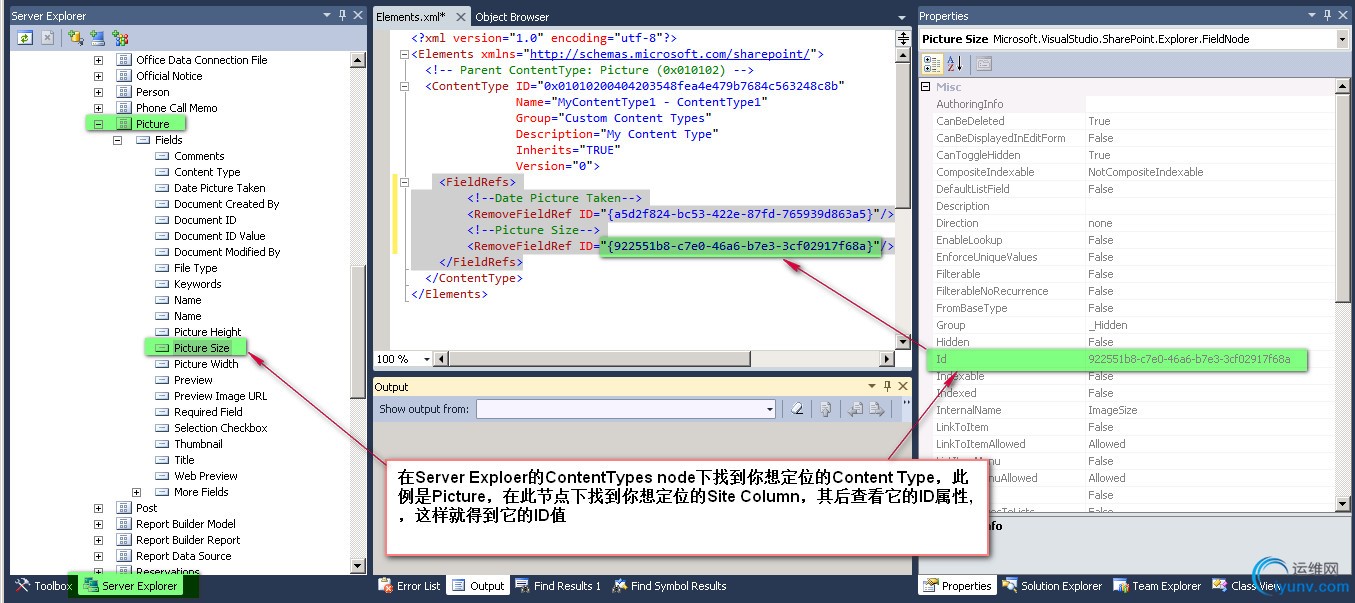Open the Find Results 1 tab

(x=558, y=586)
